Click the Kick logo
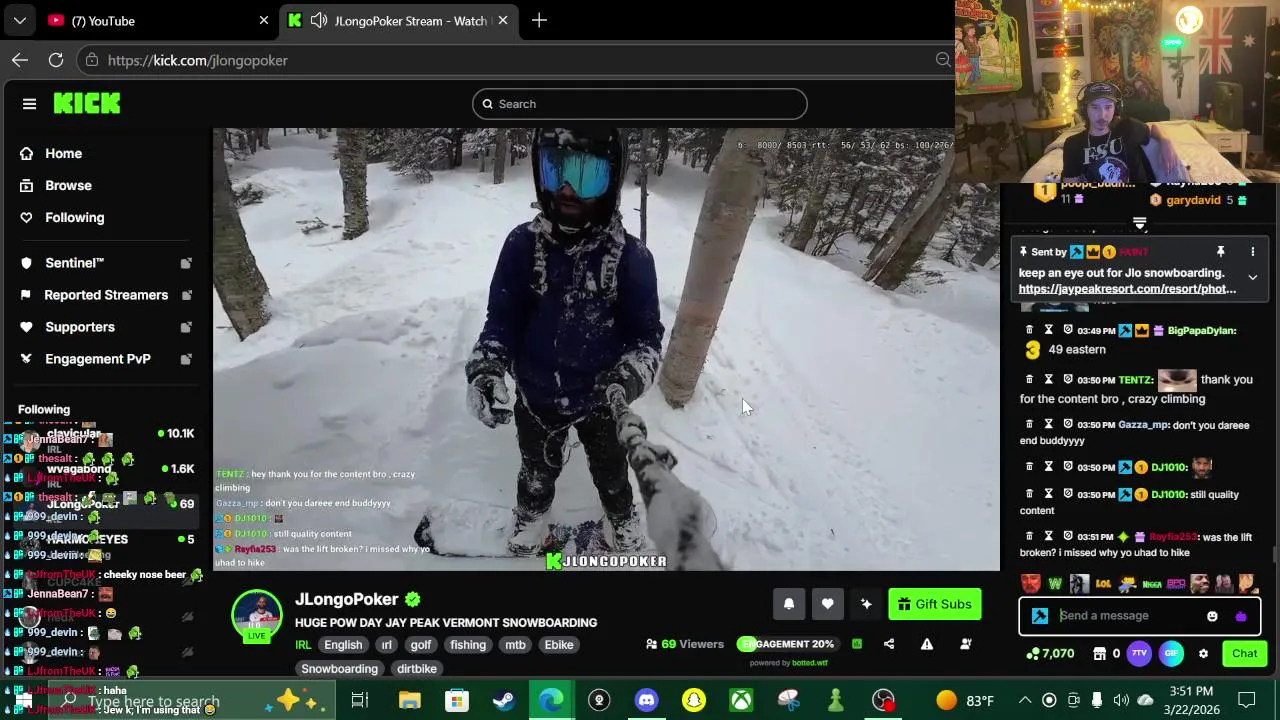The height and width of the screenshot is (720, 1280). click(87, 104)
